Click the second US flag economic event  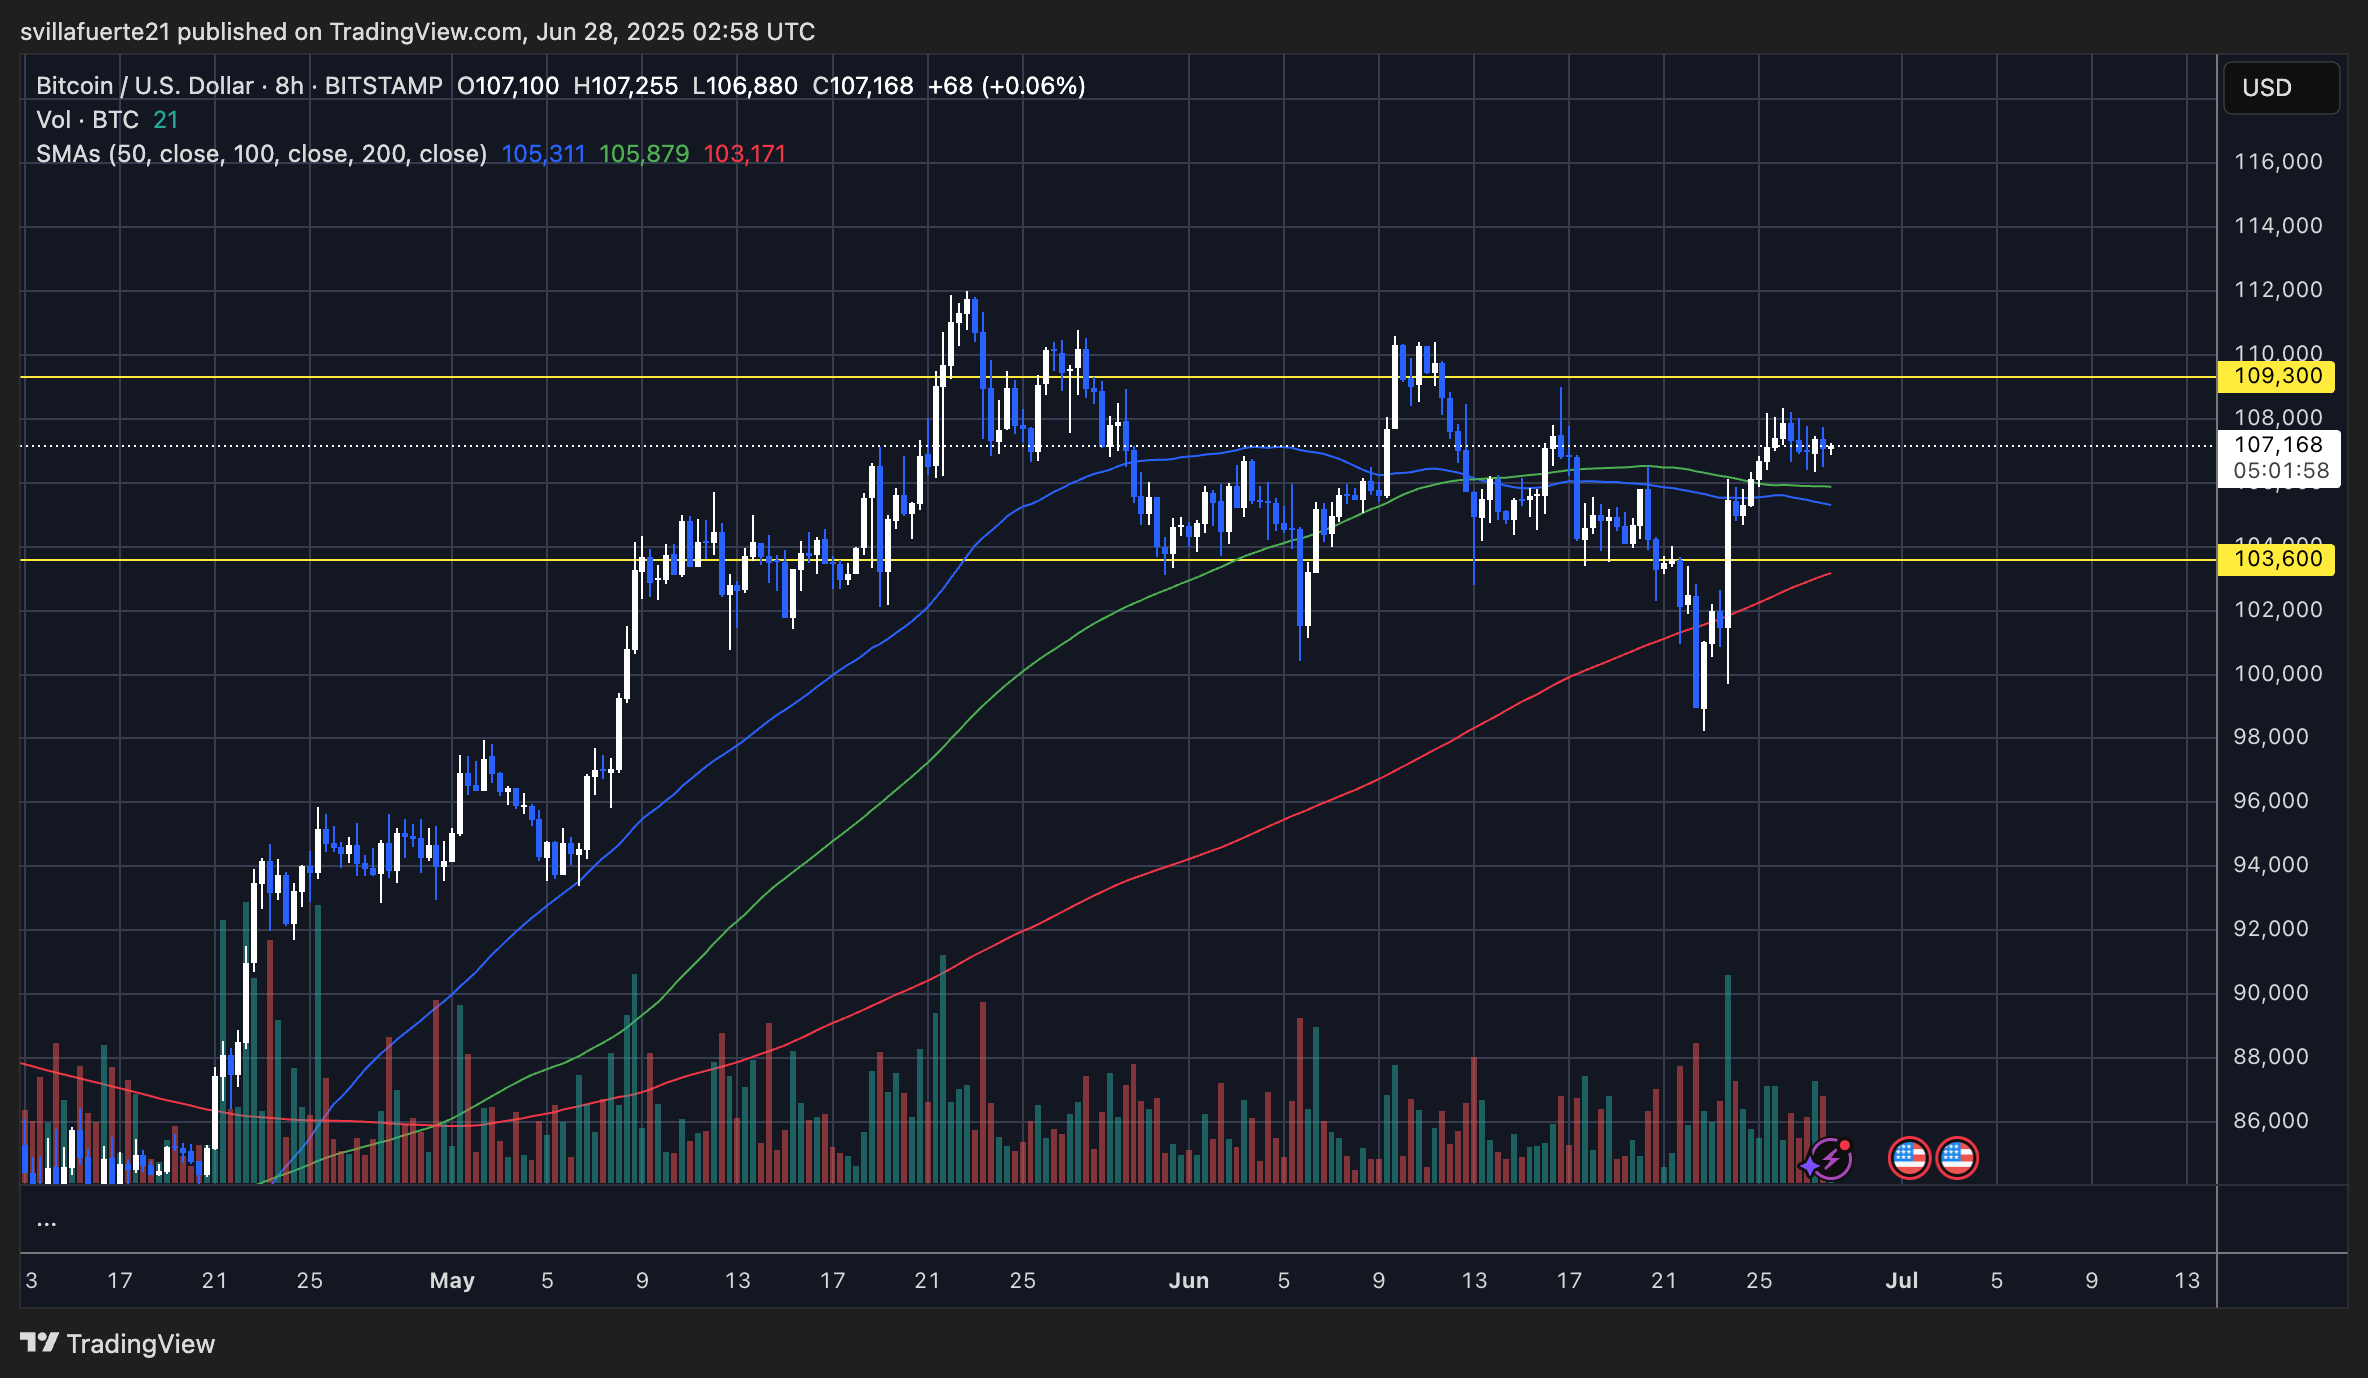1957,1158
